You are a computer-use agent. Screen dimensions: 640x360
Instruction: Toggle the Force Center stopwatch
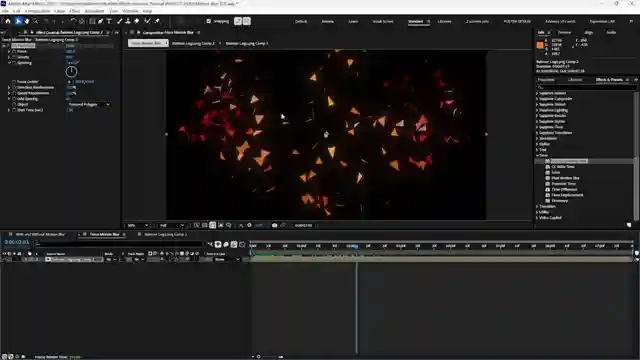tap(14, 82)
